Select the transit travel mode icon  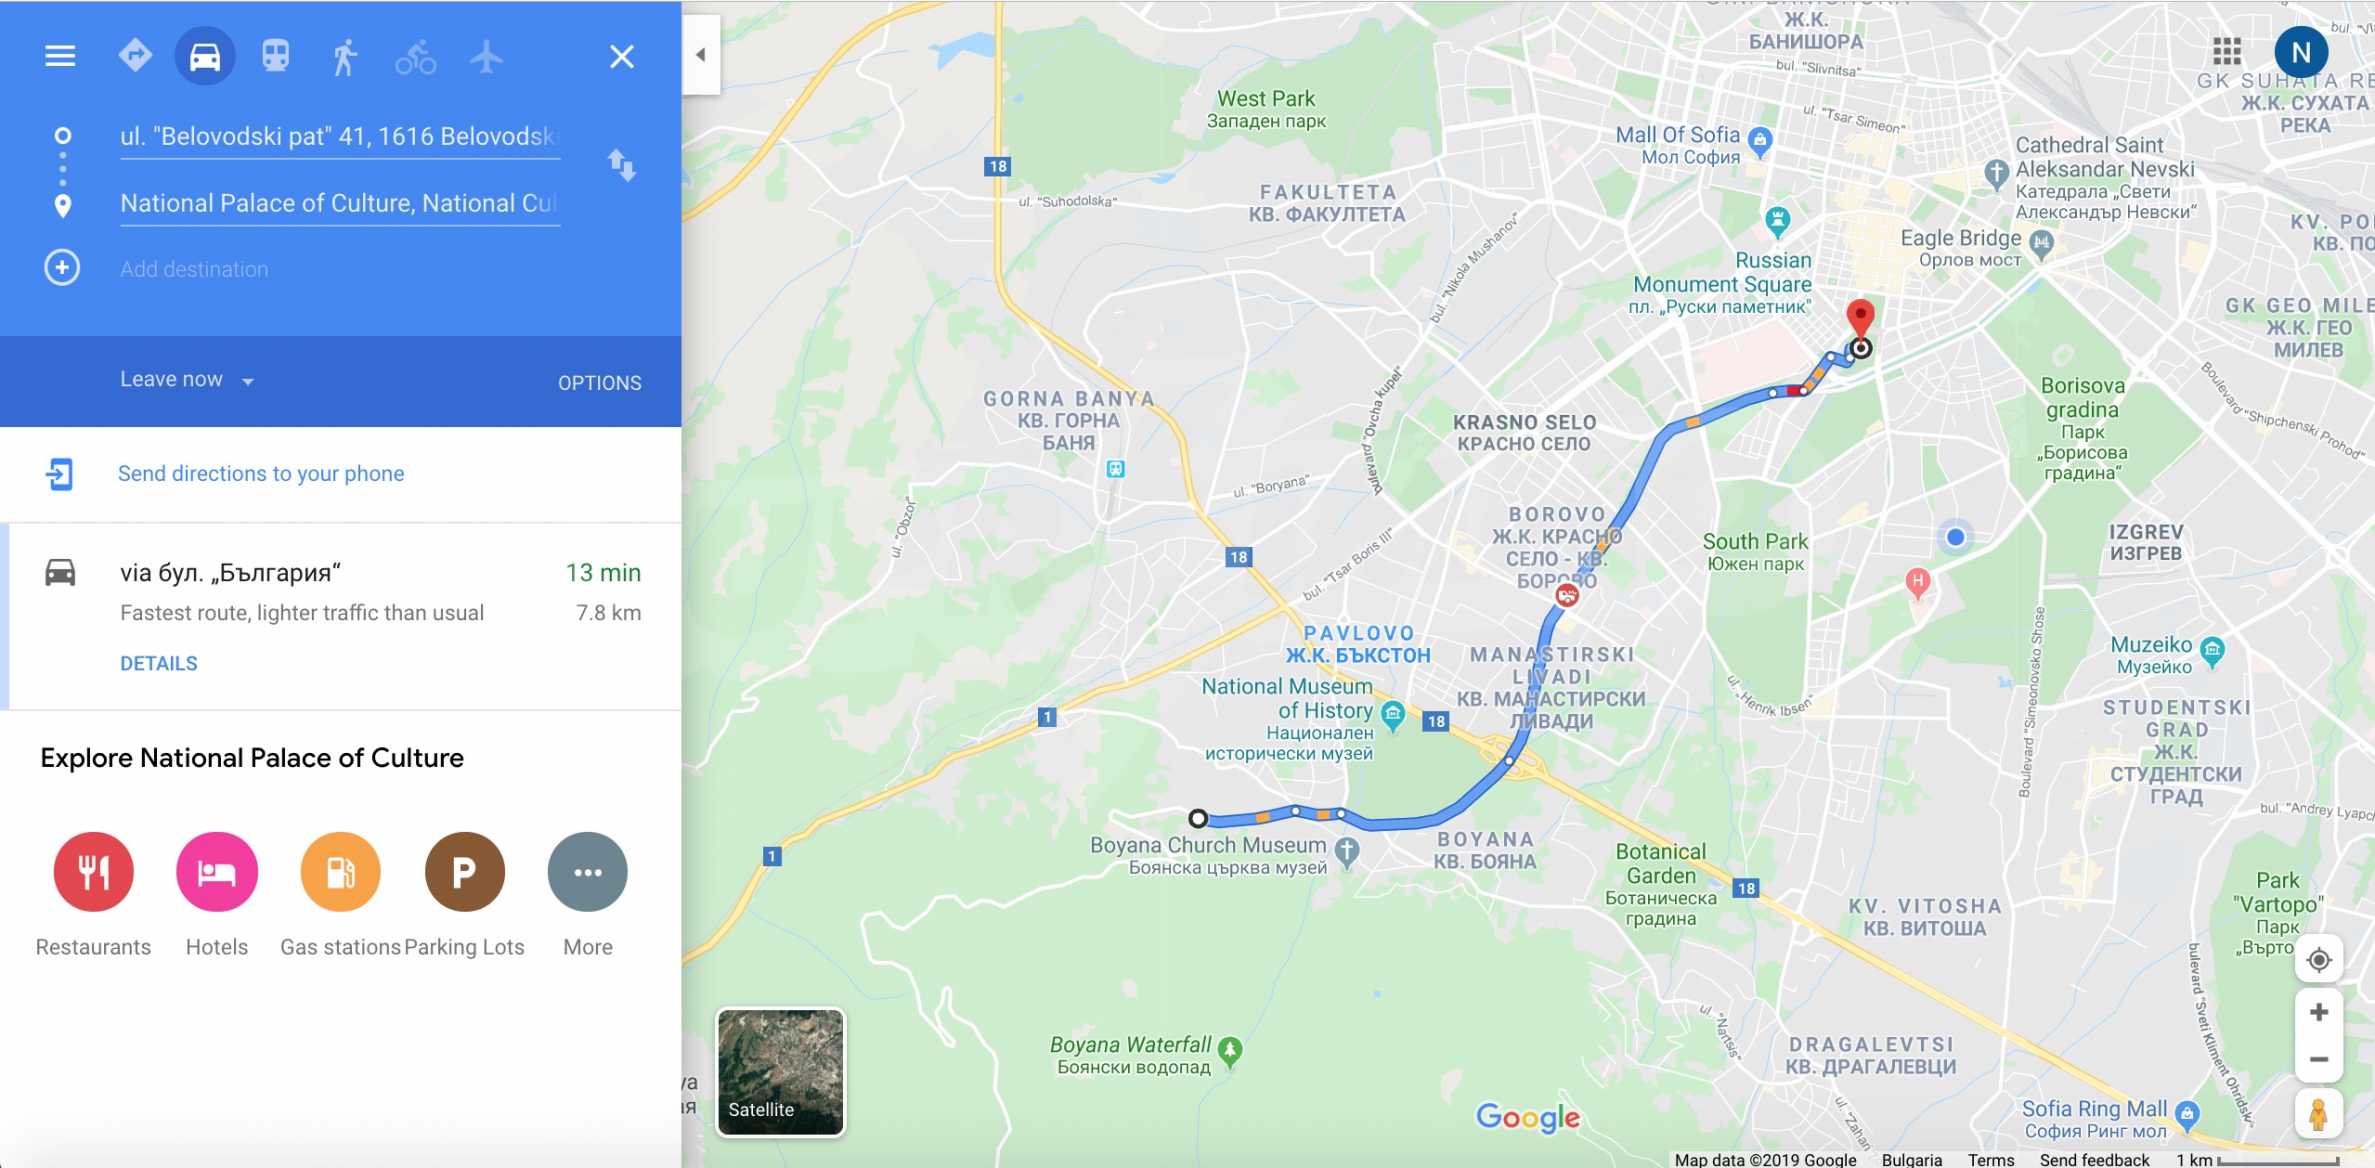276,56
